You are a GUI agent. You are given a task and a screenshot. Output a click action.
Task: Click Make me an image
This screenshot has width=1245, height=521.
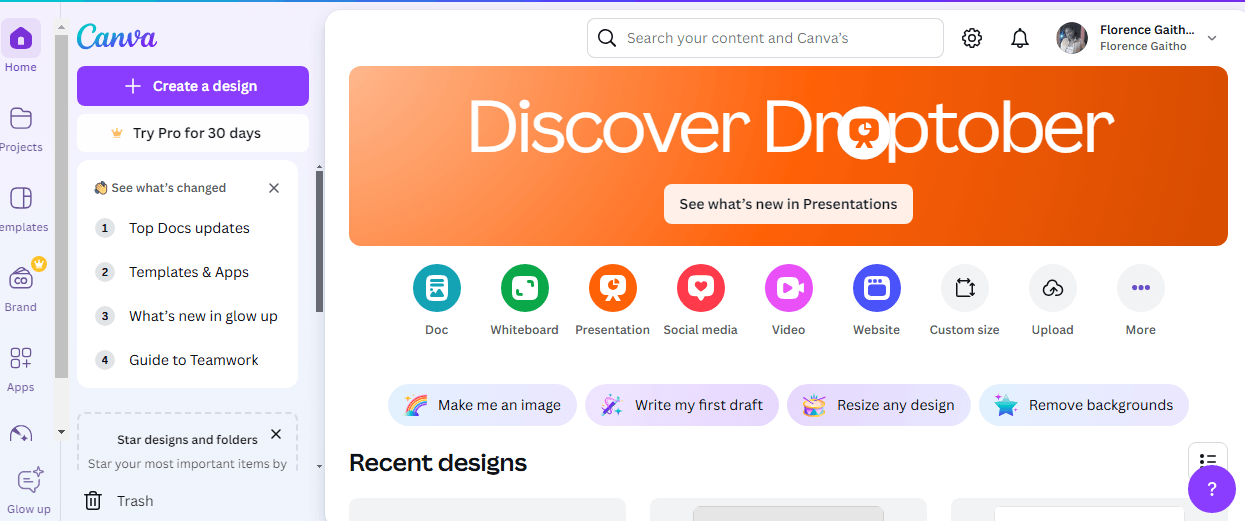[x=482, y=405]
